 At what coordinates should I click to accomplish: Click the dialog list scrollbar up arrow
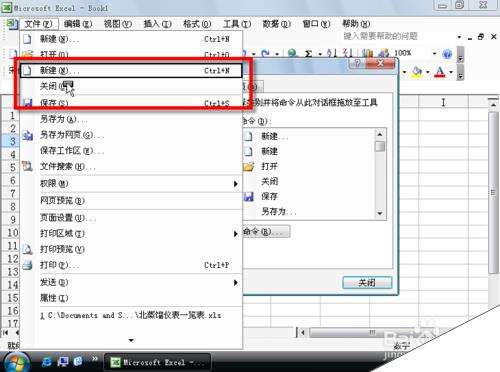pos(380,134)
